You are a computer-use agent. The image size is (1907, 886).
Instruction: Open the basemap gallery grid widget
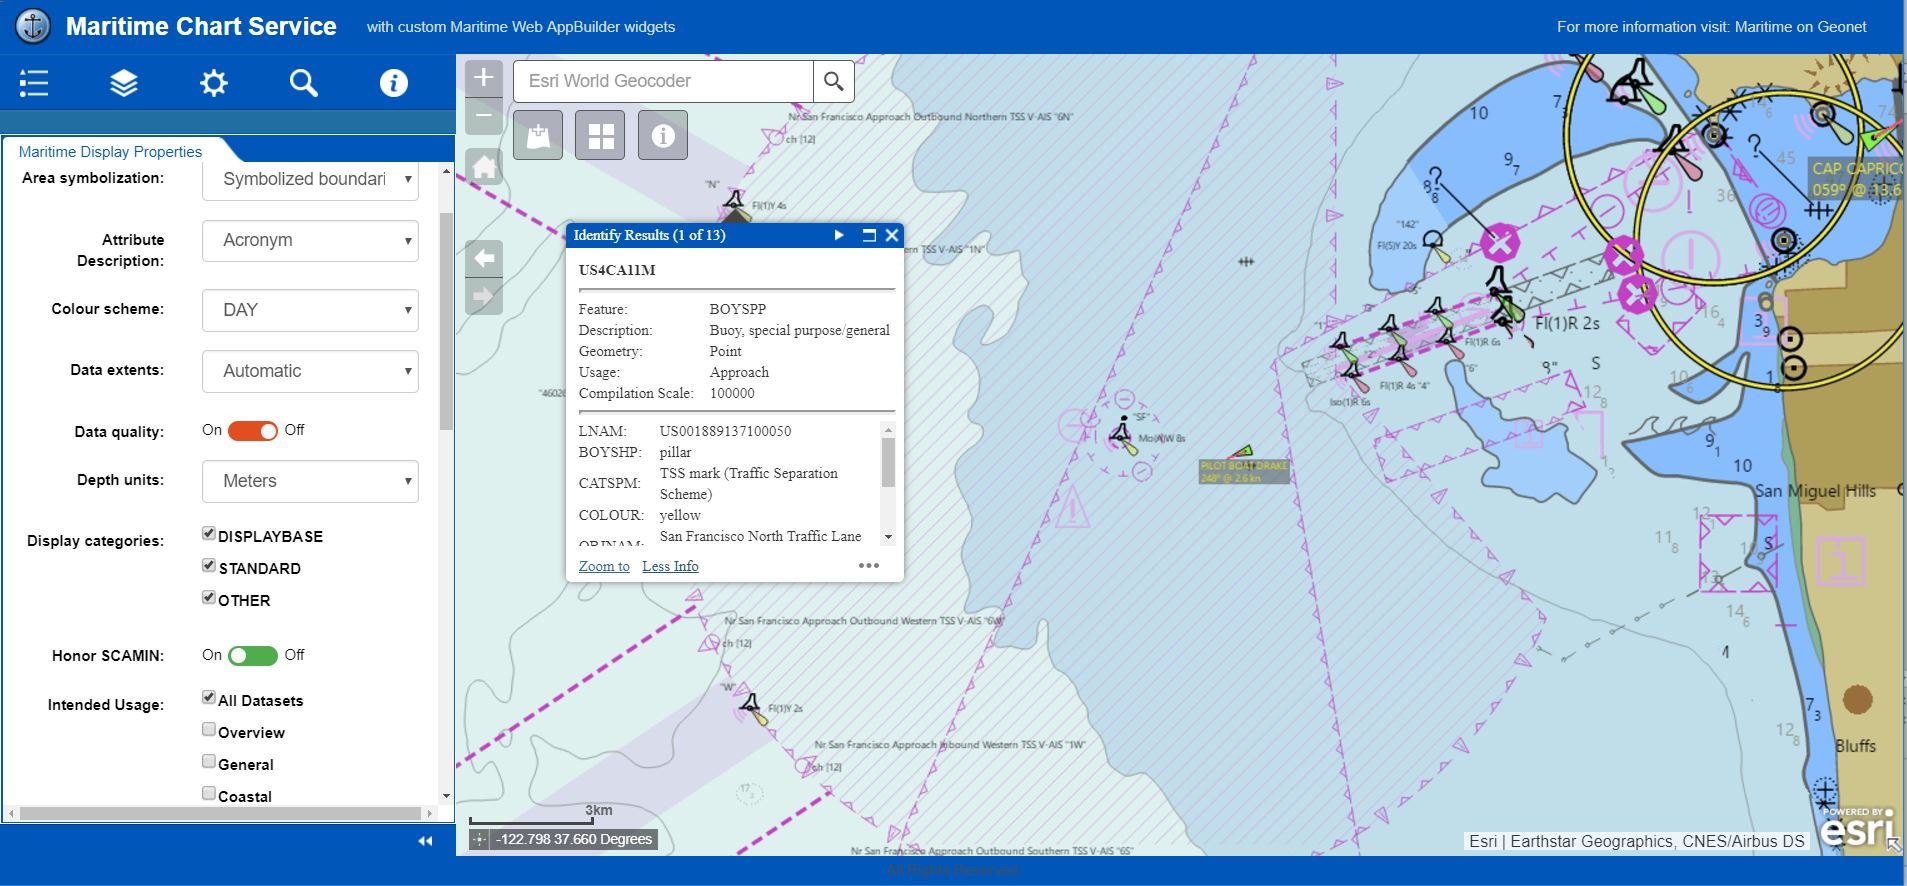pos(601,135)
